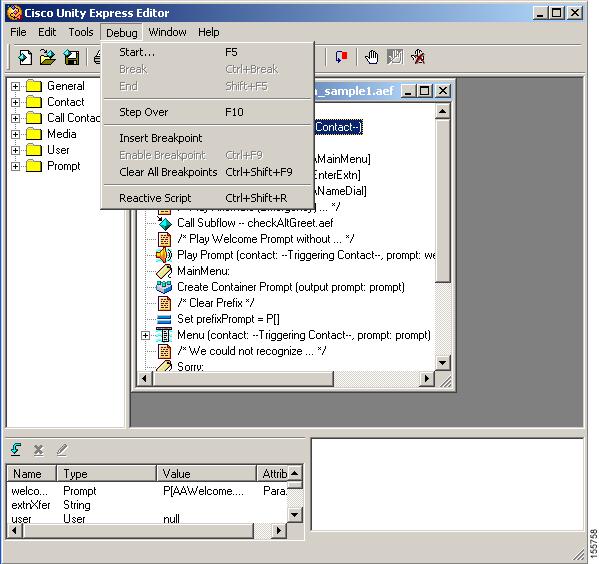The width and height of the screenshot is (599, 564).
Task: Close the open Debug menu
Action: pos(121,32)
